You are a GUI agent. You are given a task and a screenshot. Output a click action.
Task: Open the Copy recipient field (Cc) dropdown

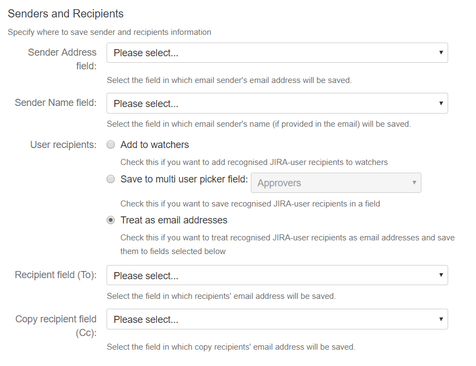277,319
